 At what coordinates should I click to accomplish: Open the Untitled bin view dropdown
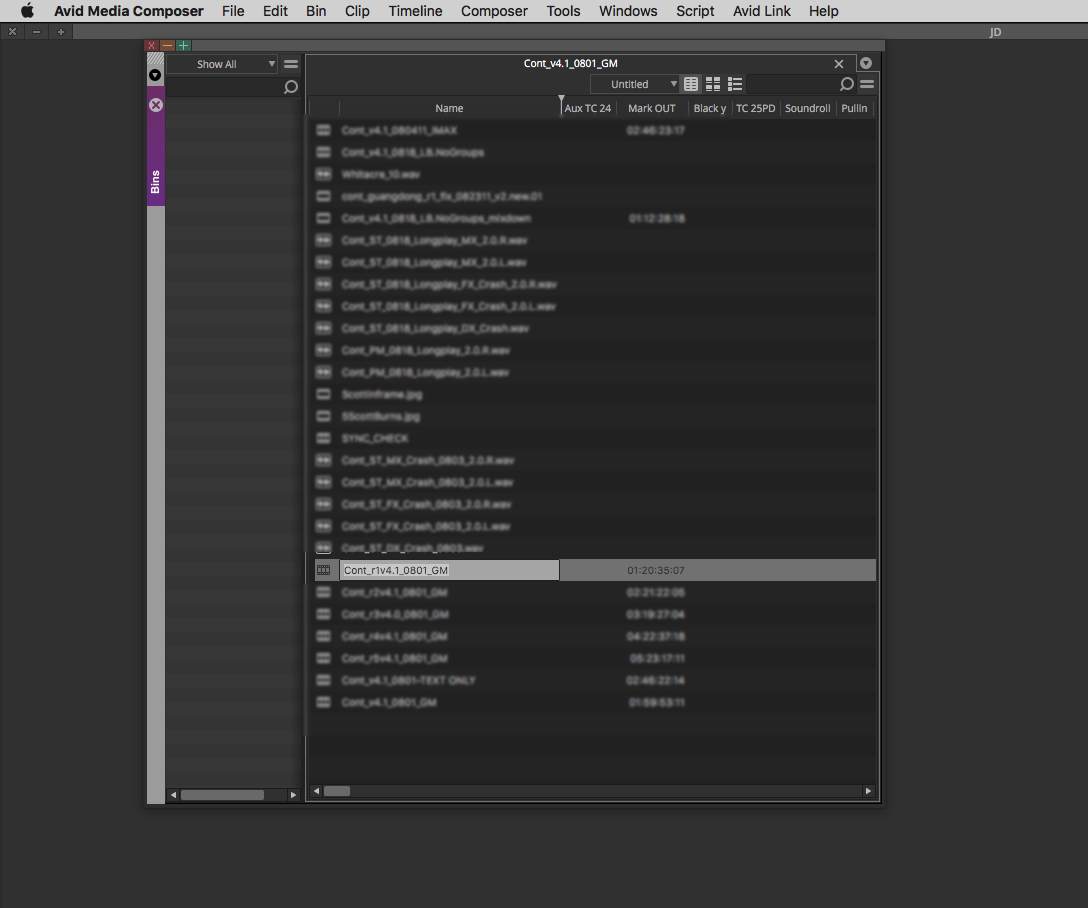tap(635, 84)
